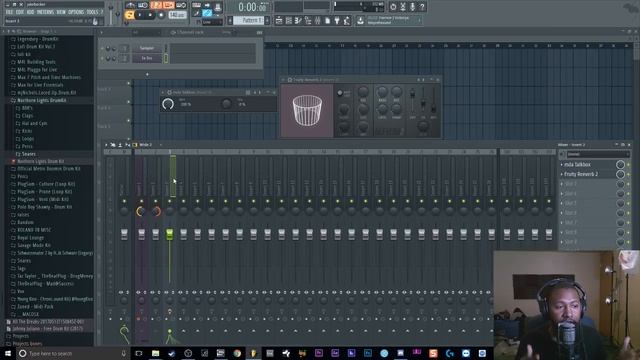
Task: Click the add channel plus button
Action: (147, 75)
